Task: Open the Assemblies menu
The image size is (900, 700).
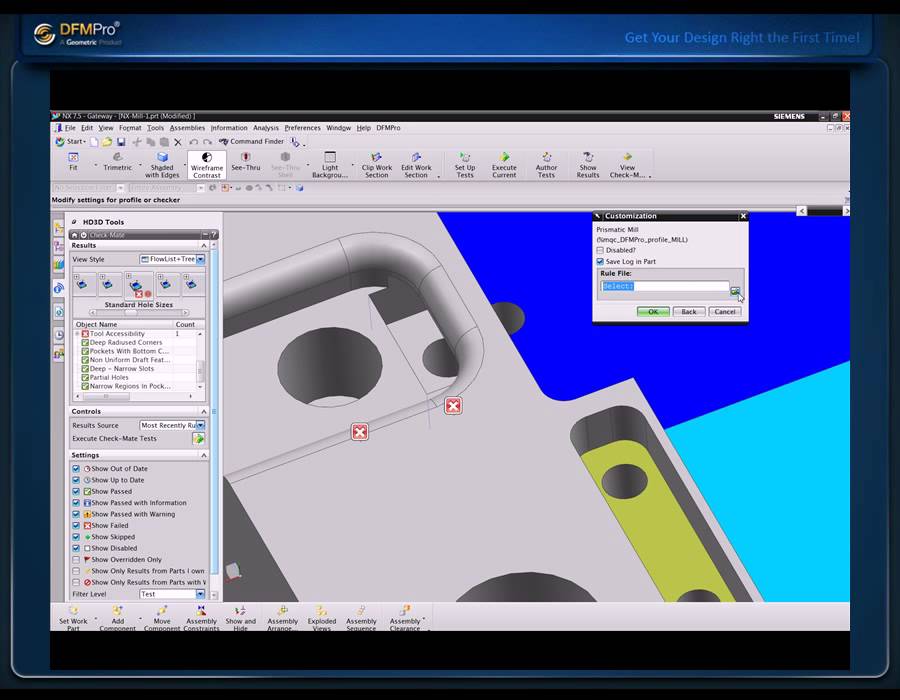Action: (187, 128)
